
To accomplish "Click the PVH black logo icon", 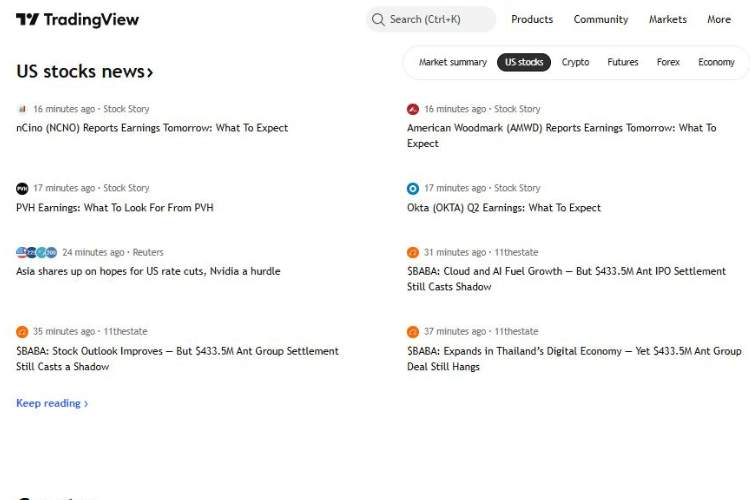I will click(x=22, y=188).
